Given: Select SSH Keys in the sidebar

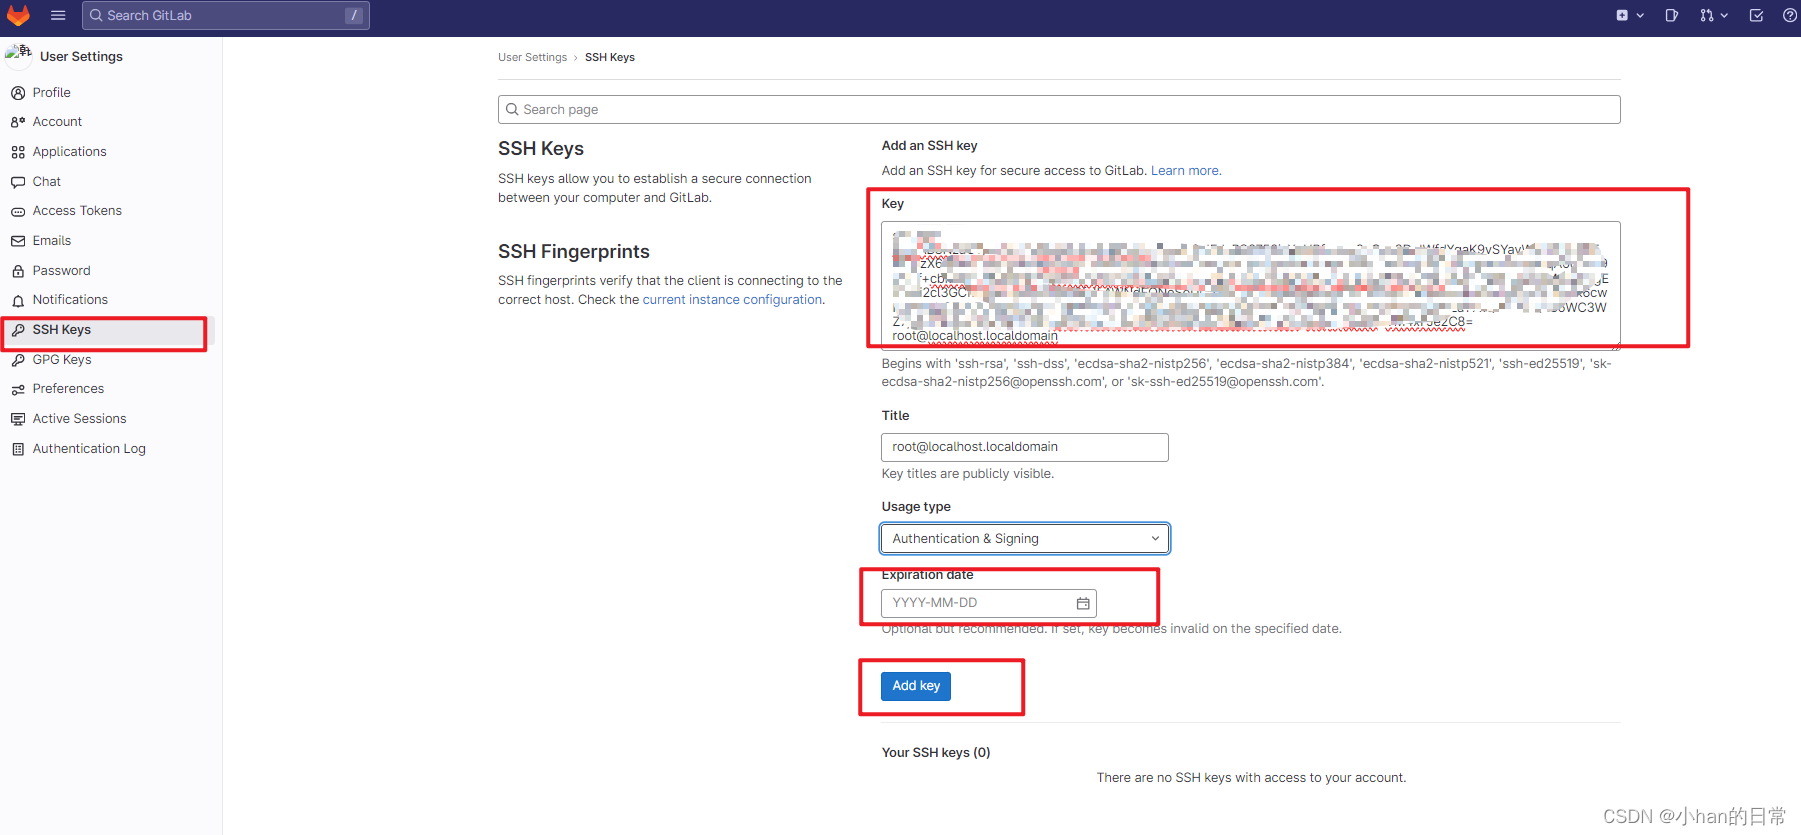Looking at the screenshot, I should [108, 330].
